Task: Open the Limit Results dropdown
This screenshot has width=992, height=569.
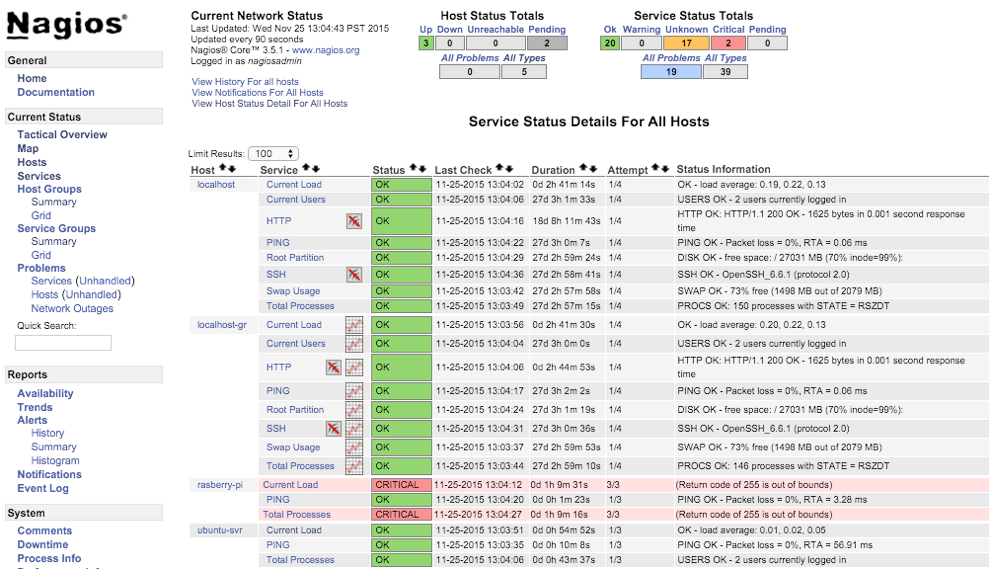Action: pyautogui.click(x=273, y=154)
